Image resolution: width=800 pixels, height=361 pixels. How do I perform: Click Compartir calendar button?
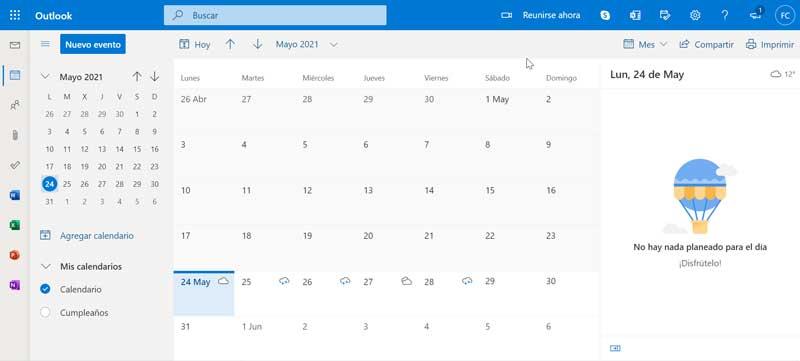(707, 44)
